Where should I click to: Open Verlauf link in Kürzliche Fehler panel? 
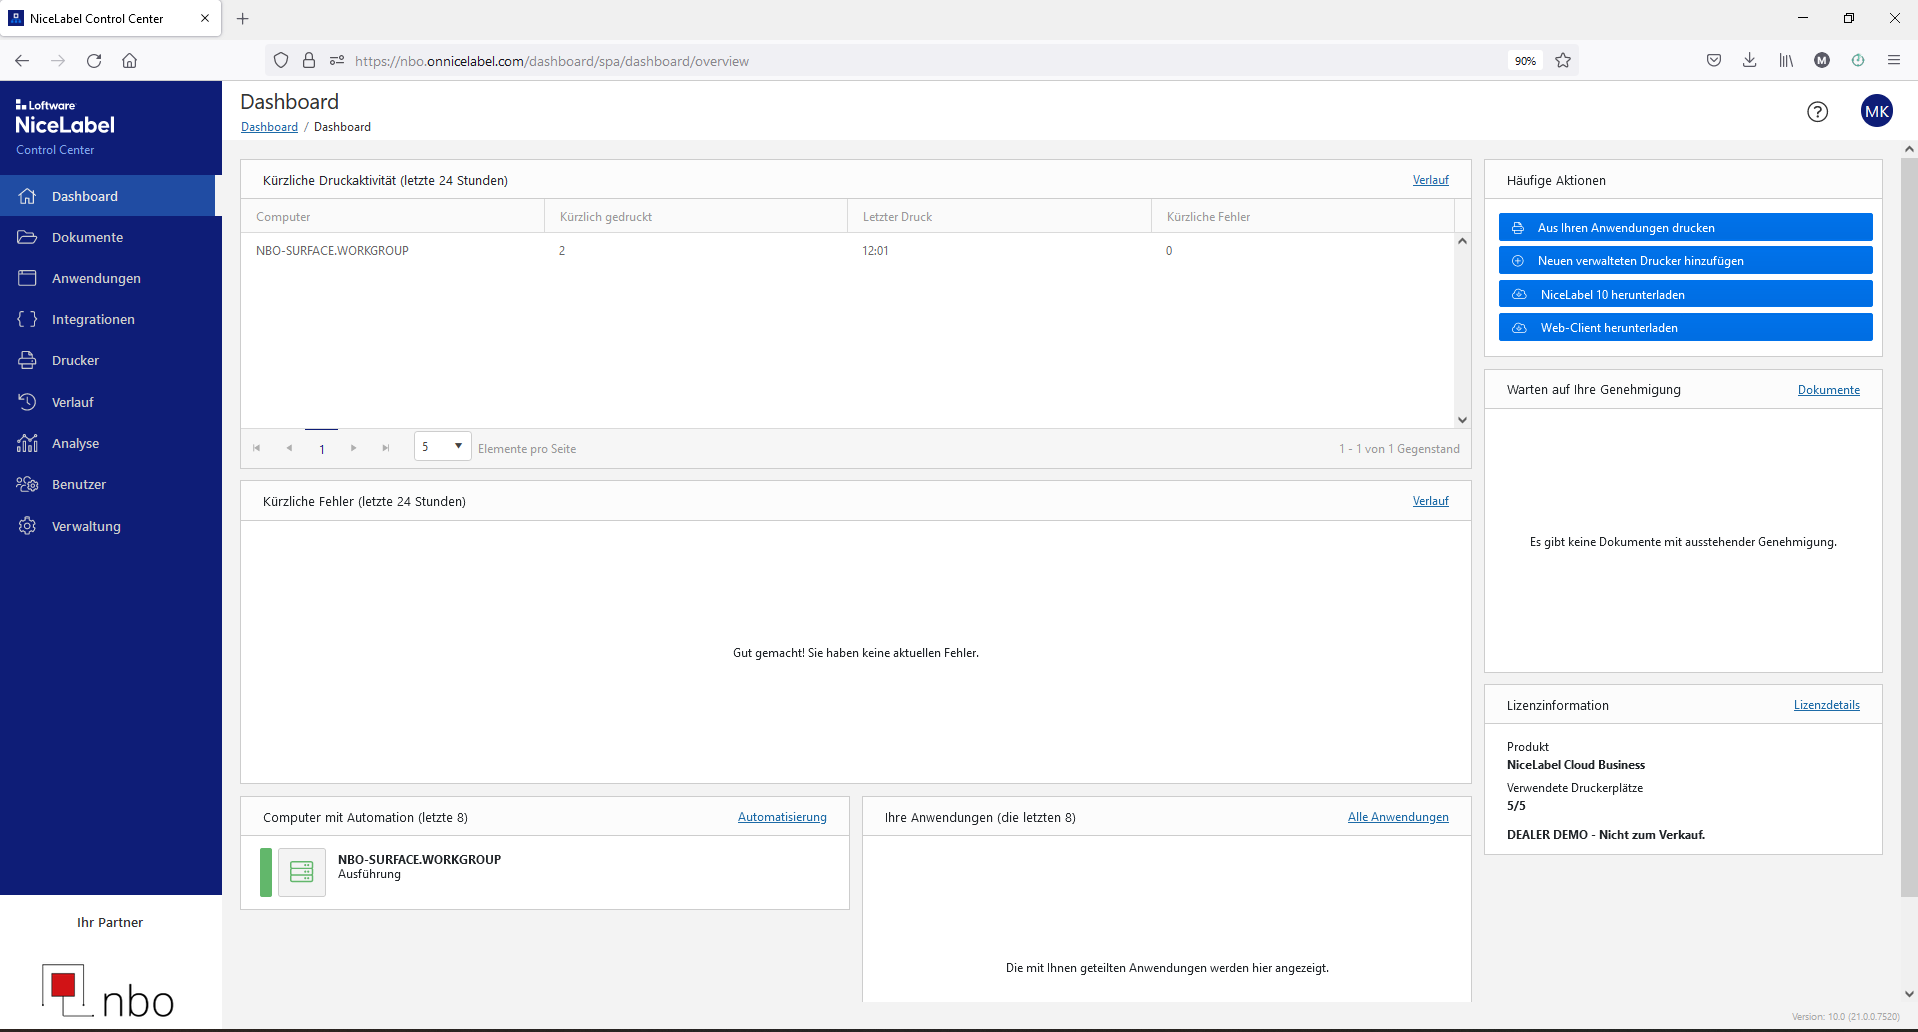point(1430,501)
